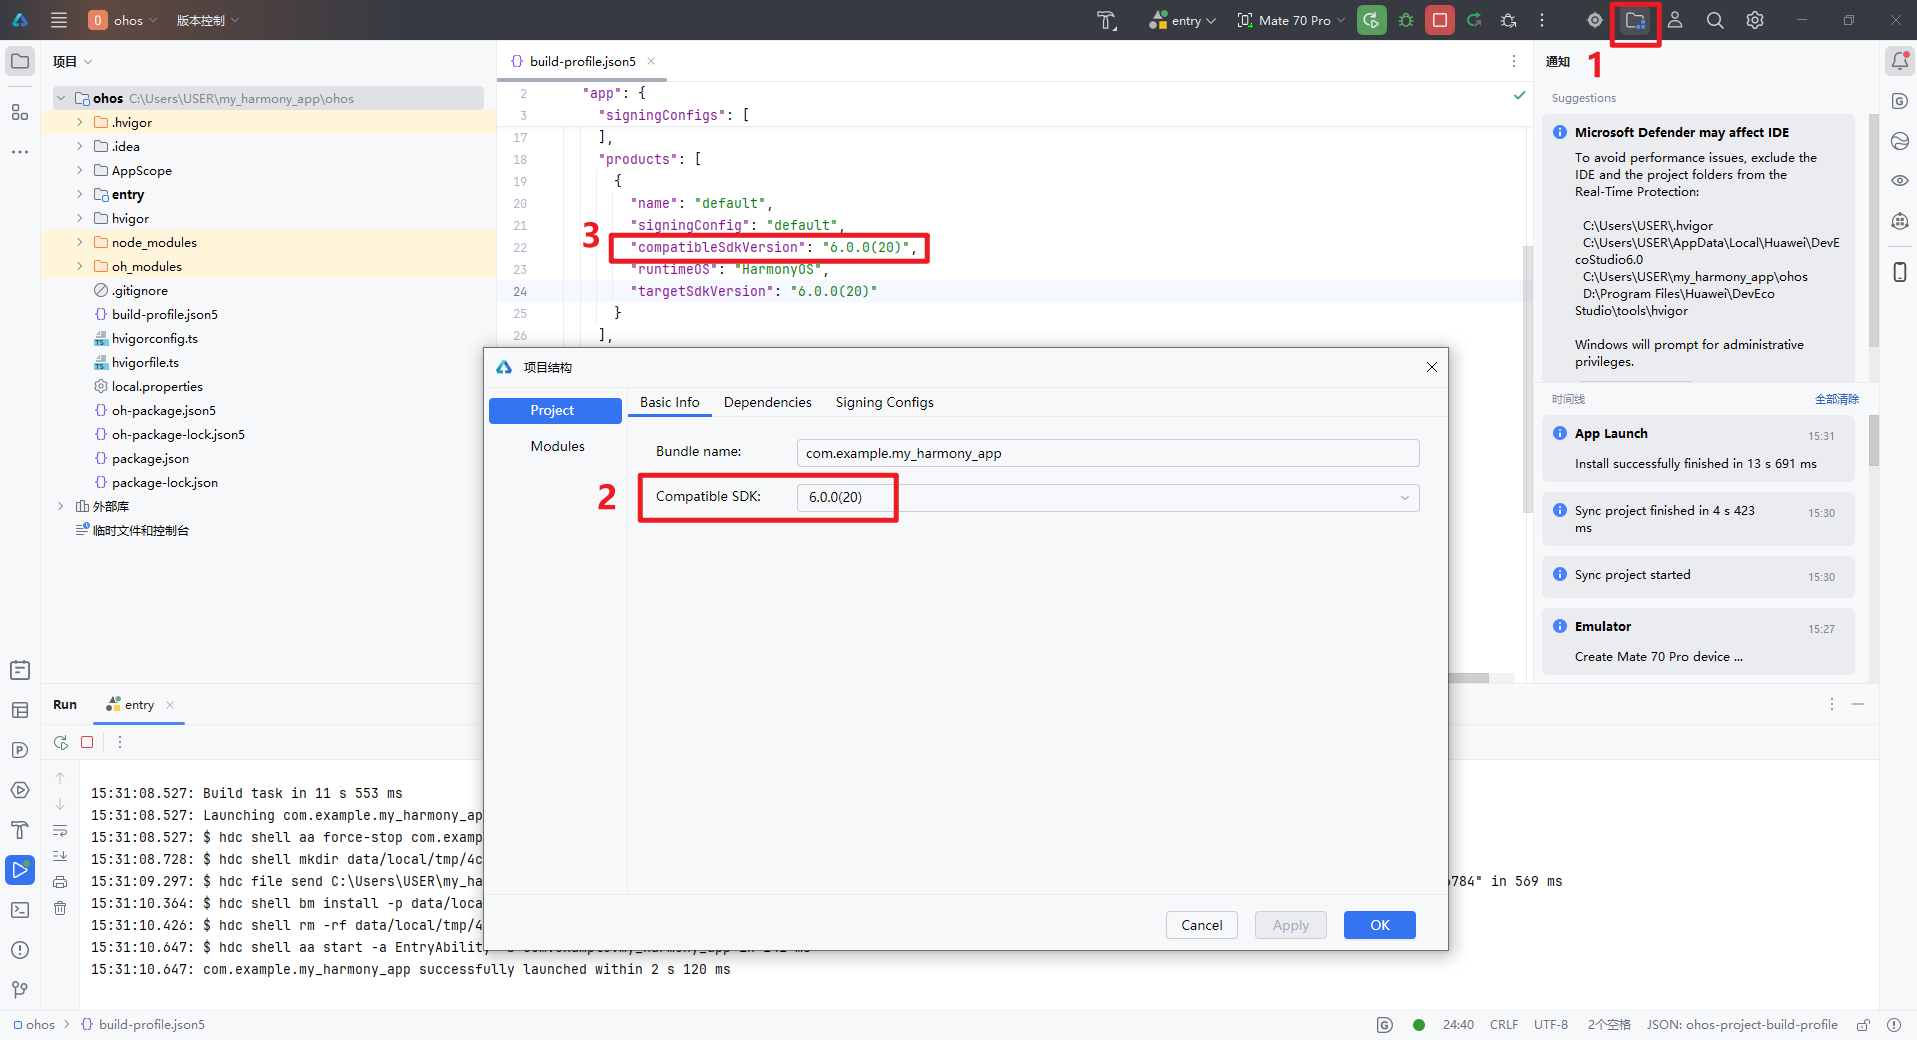1917x1040 pixels.
Task: Rerun entry in the Run panel
Action: [x=61, y=742]
